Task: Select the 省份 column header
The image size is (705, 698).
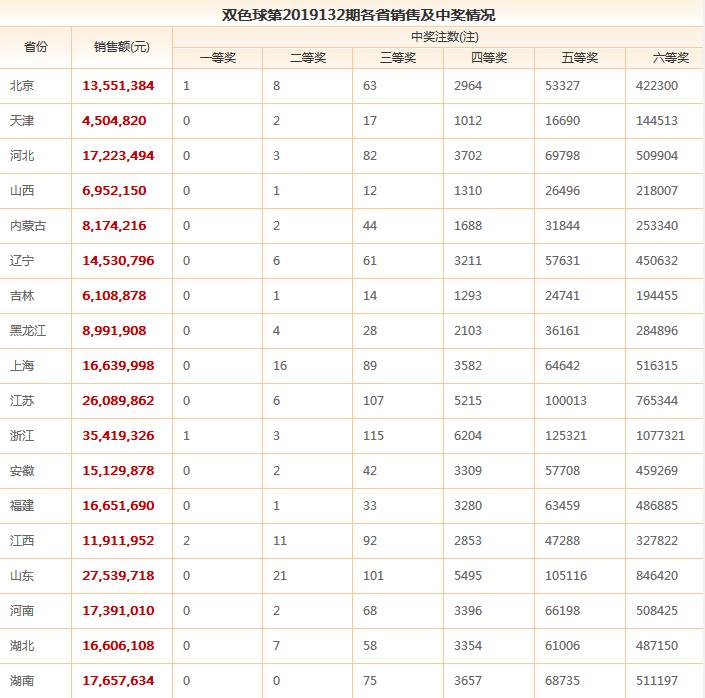Action: click(36, 47)
